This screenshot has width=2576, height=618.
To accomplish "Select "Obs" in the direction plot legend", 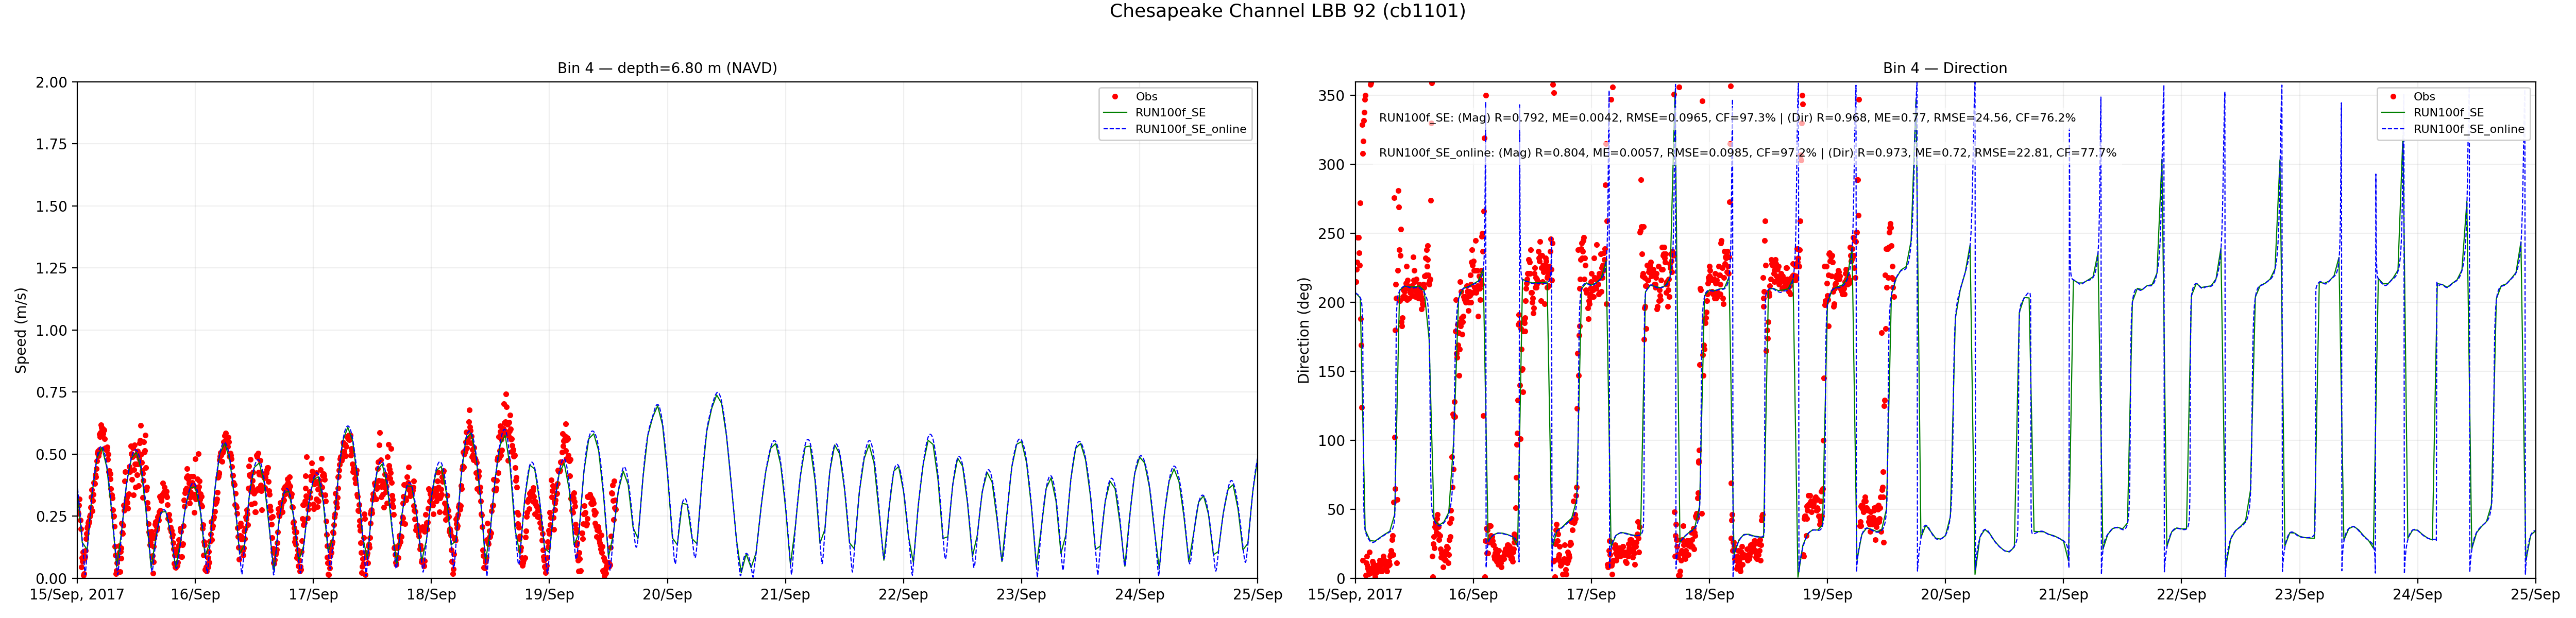I will [2424, 97].
